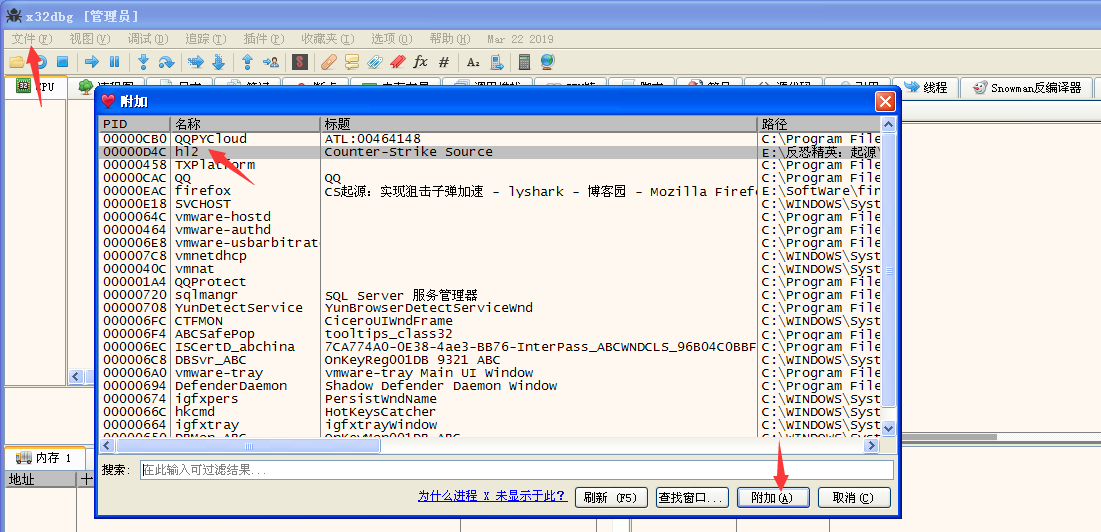Select the firefox process row
Screen dimensions: 1101x532
tap(490, 191)
